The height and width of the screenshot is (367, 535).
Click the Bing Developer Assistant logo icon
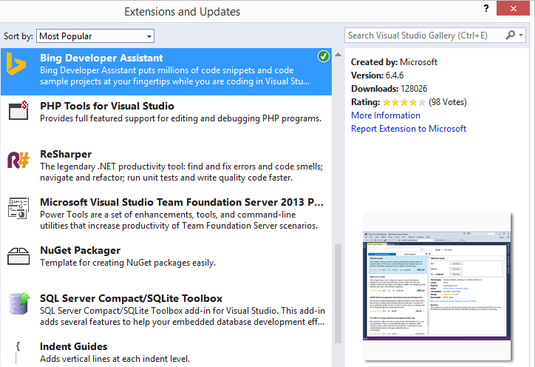16,64
